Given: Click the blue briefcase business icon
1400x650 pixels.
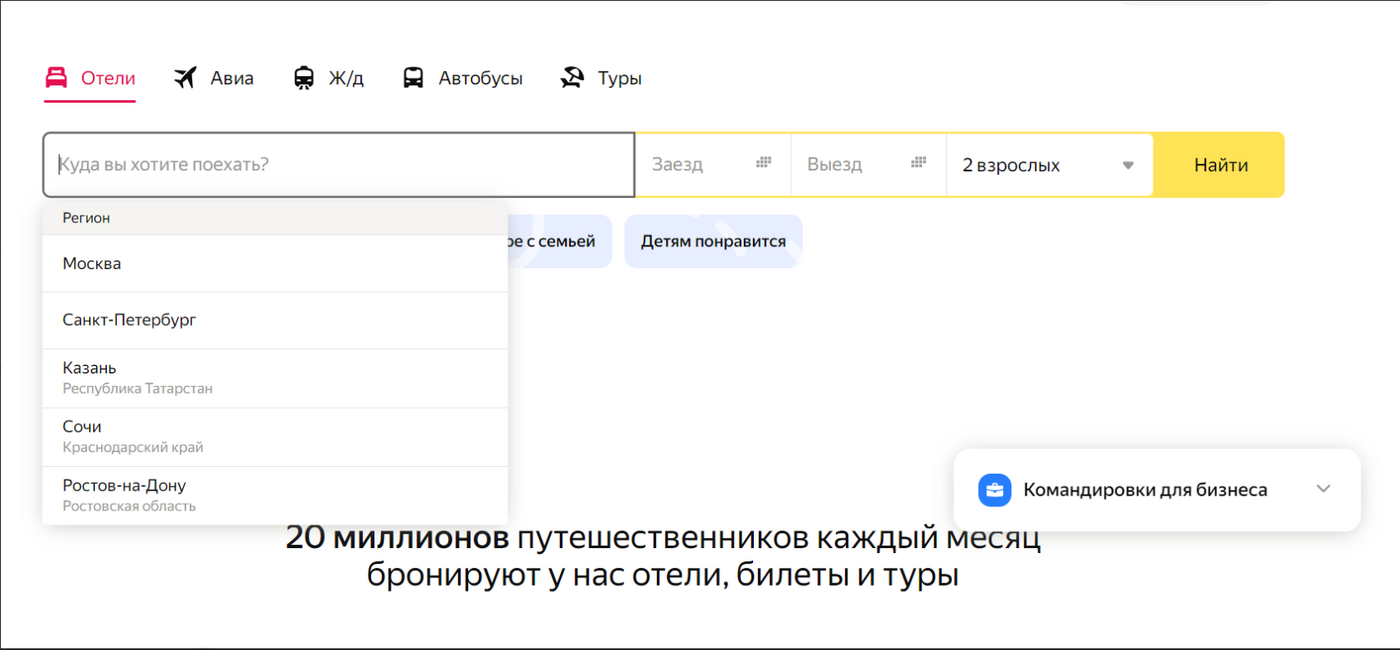Looking at the screenshot, I should (x=994, y=490).
